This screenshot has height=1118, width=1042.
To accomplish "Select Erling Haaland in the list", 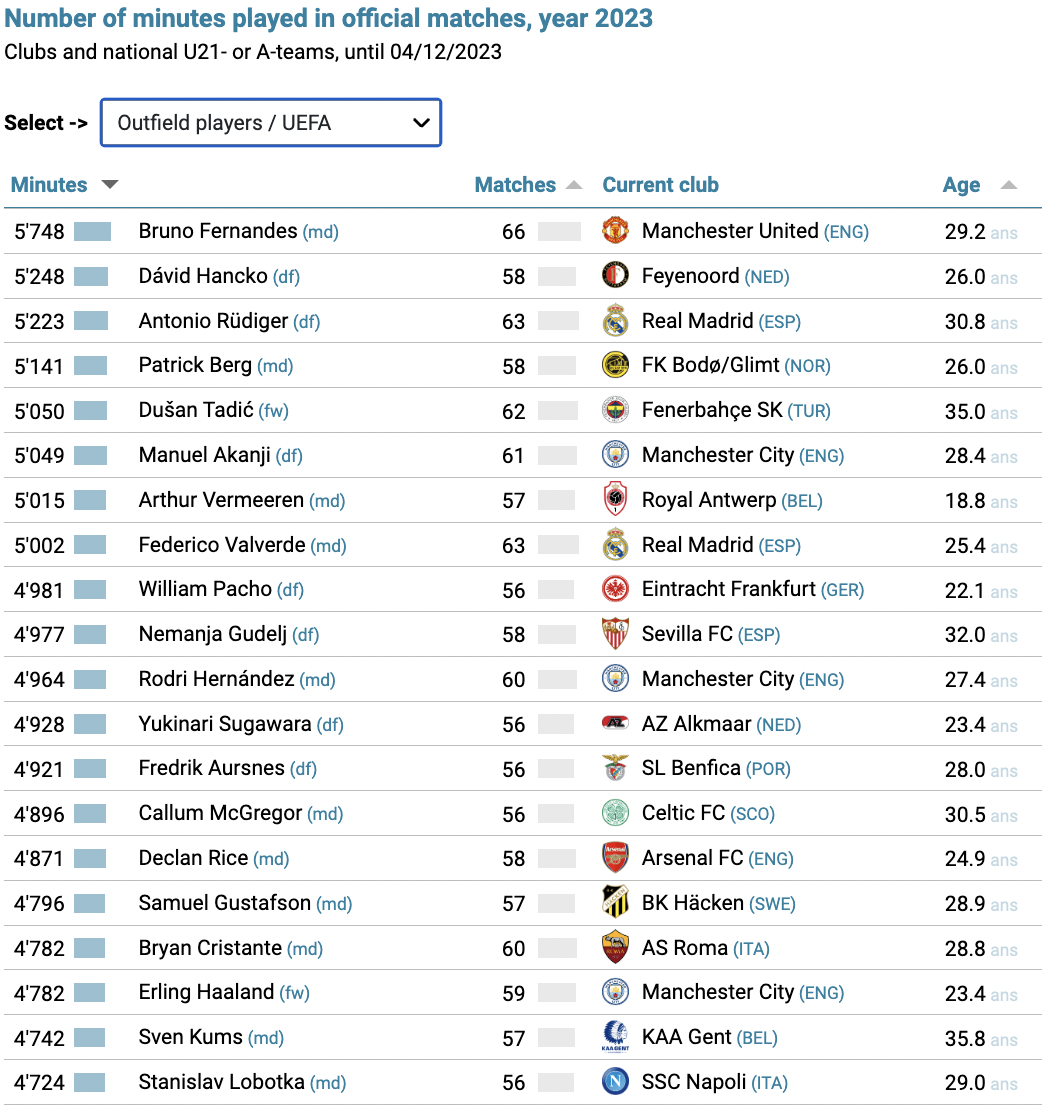I will tap(206, 992).
